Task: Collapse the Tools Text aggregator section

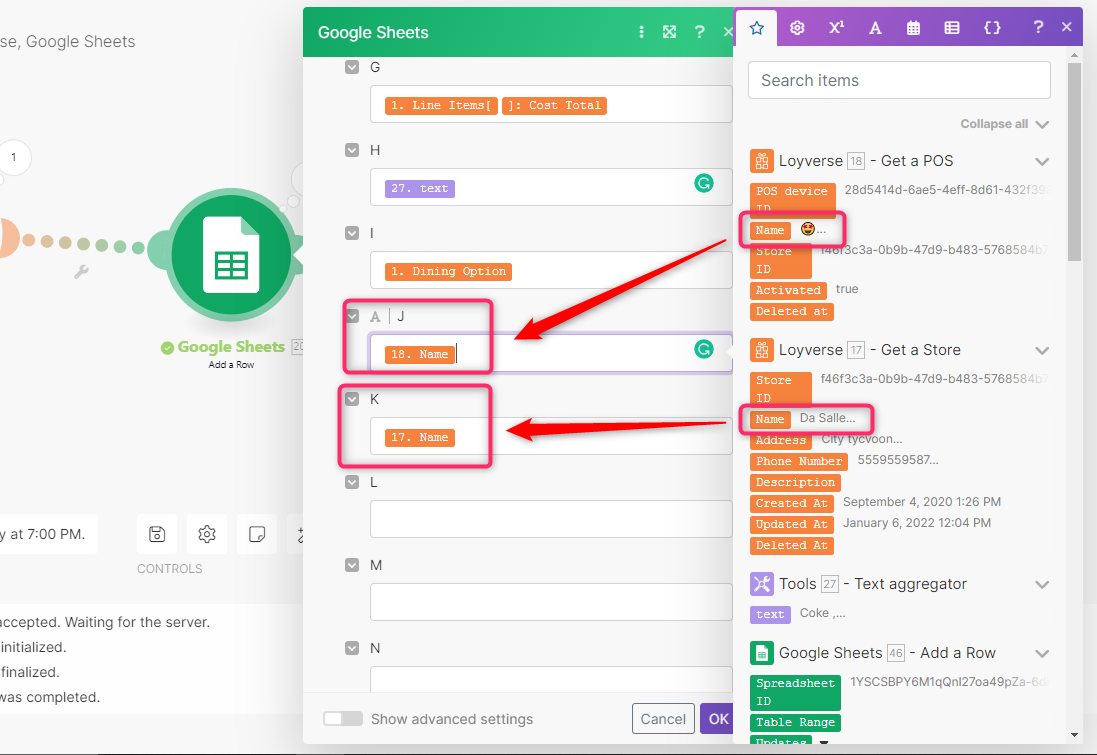Action: tap(1042, 584)
